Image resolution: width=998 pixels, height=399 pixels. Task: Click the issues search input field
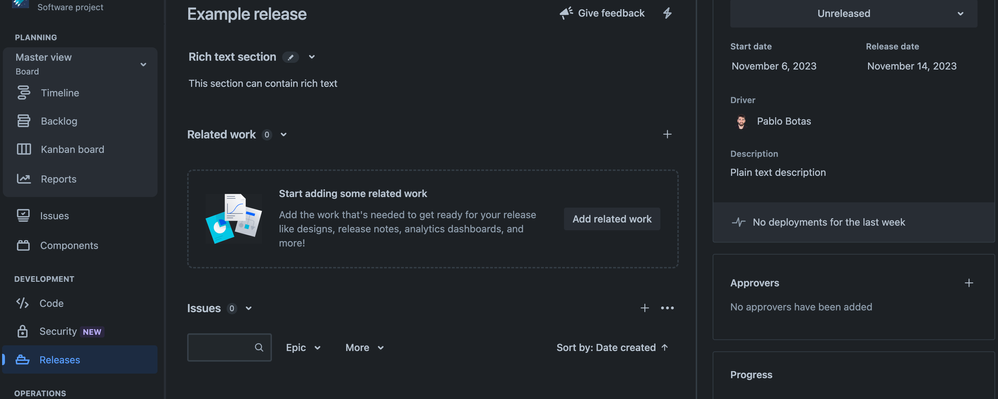[x=229, y=347]
